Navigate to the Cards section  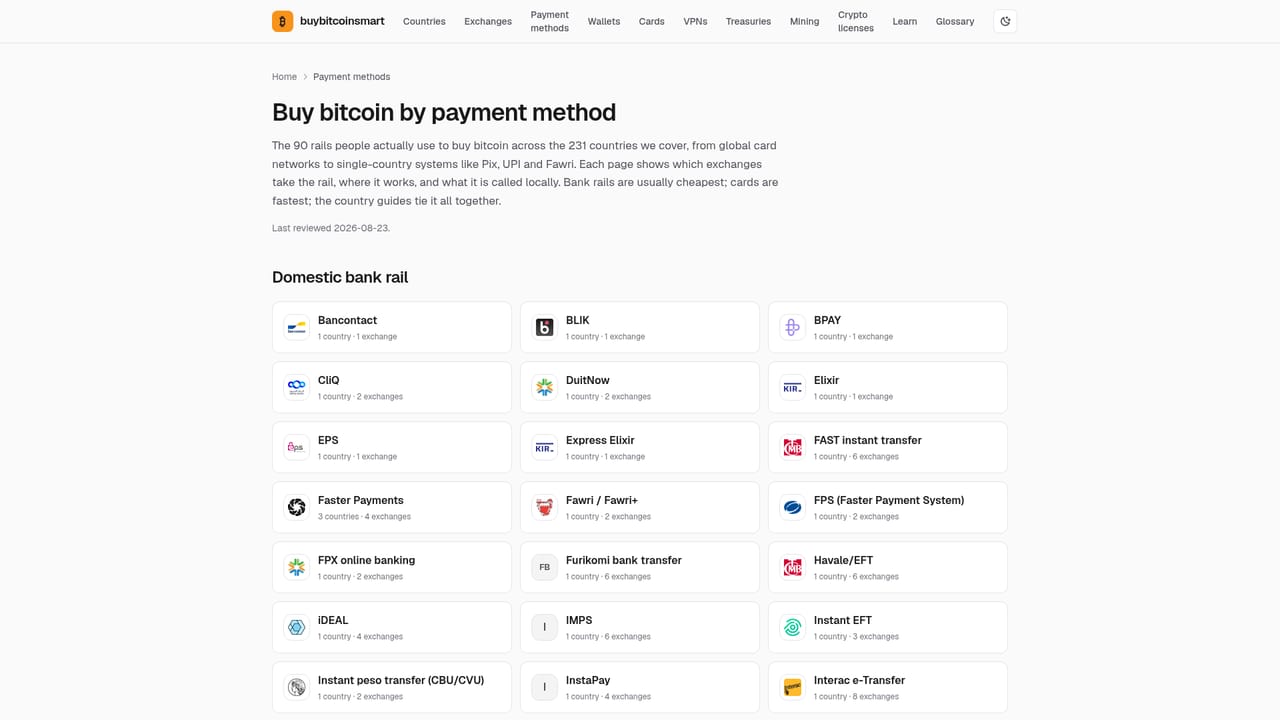tap(652, 21)
